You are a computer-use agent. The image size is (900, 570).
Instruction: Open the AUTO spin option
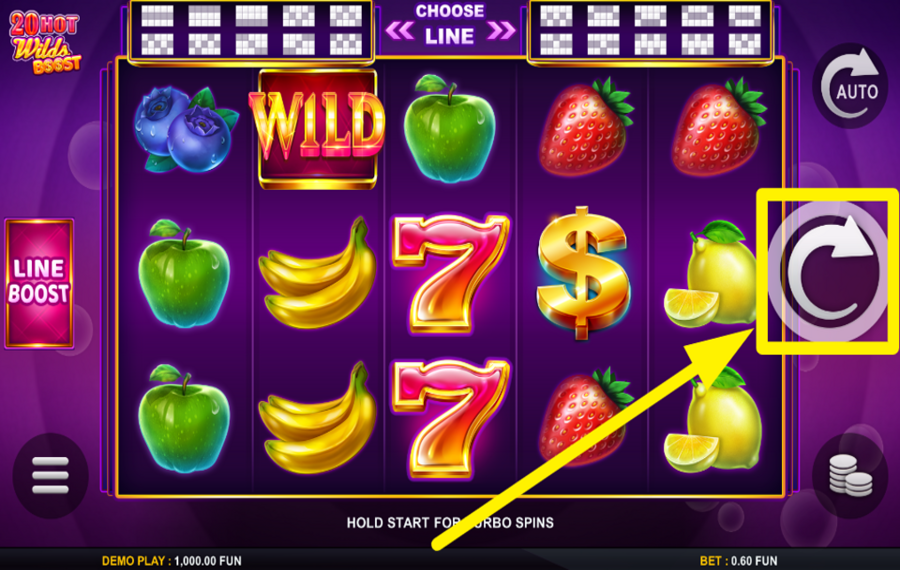(851, 85)
